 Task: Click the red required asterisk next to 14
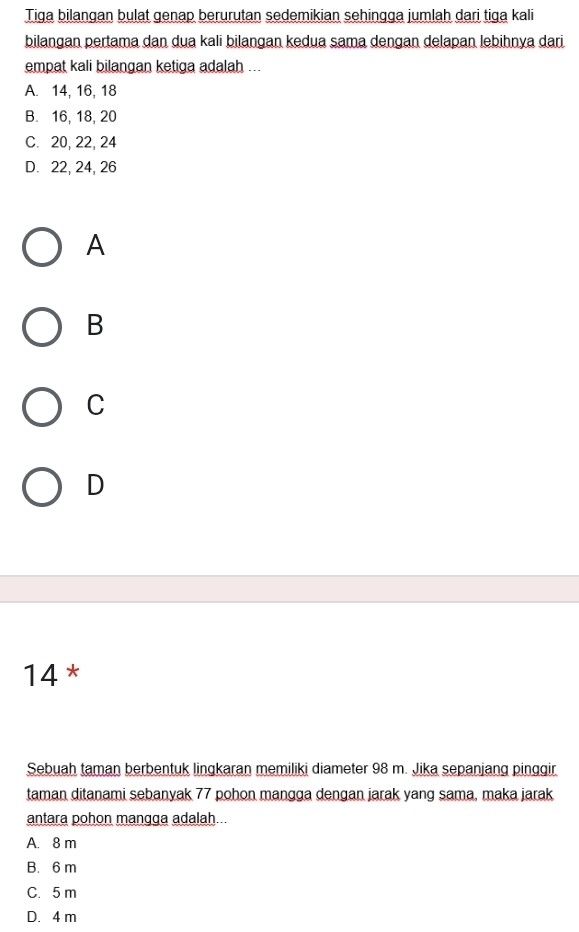(73, 672)
